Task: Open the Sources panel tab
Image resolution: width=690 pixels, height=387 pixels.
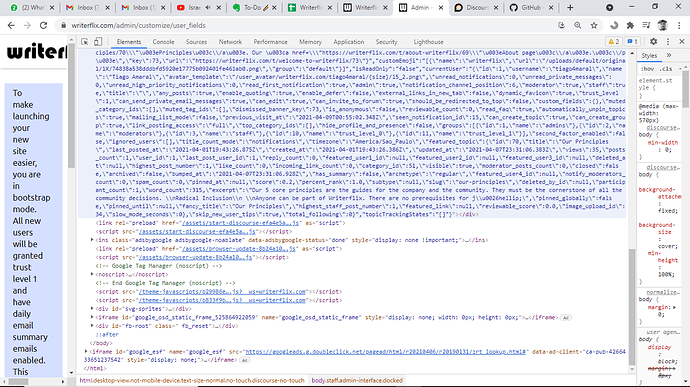Action: (x=196, y=42)
